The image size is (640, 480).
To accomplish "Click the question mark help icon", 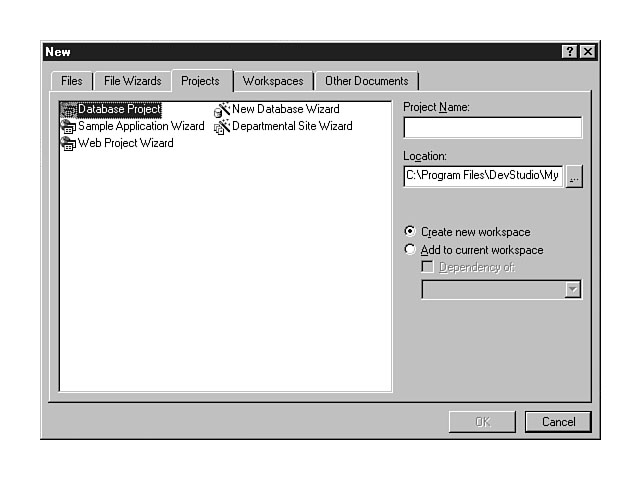I will click(x=569, y=52).
